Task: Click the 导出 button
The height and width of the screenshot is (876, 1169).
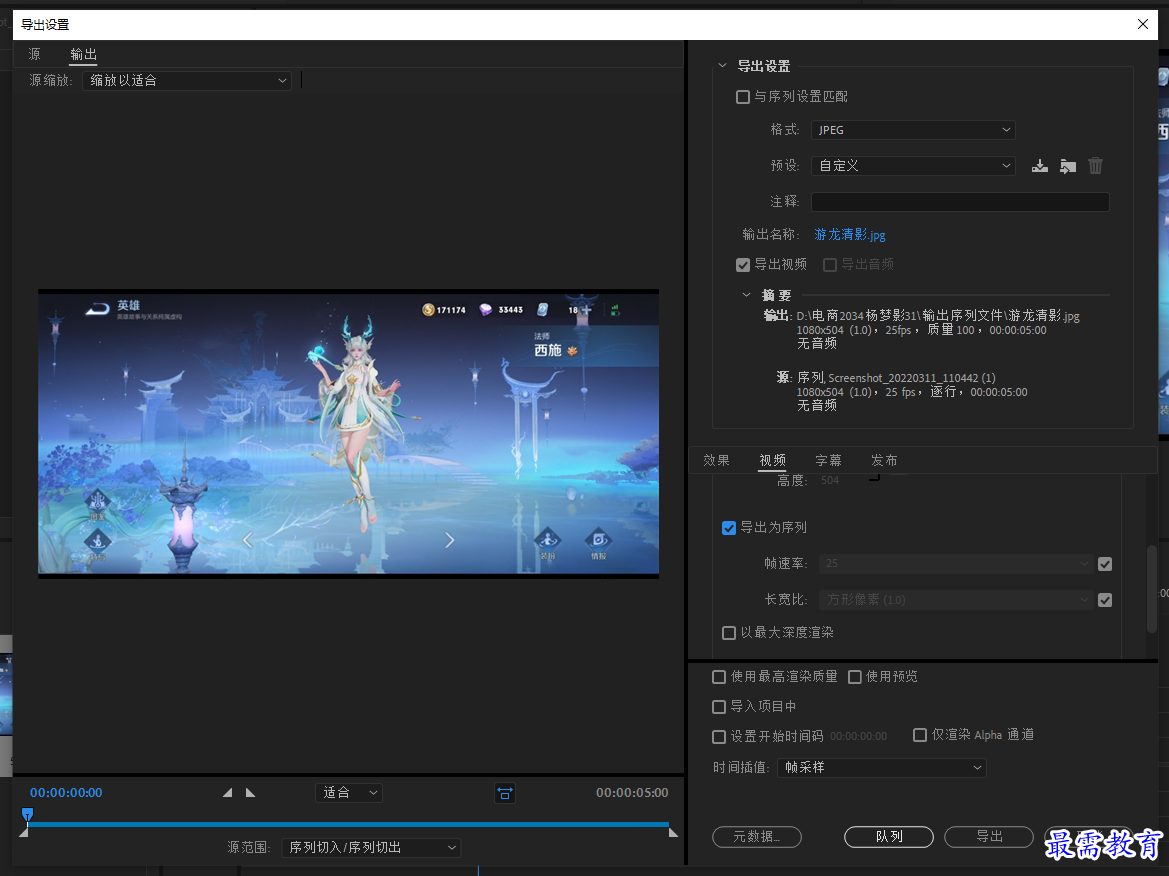Action: pyautogui.click(x=989, y=837)
